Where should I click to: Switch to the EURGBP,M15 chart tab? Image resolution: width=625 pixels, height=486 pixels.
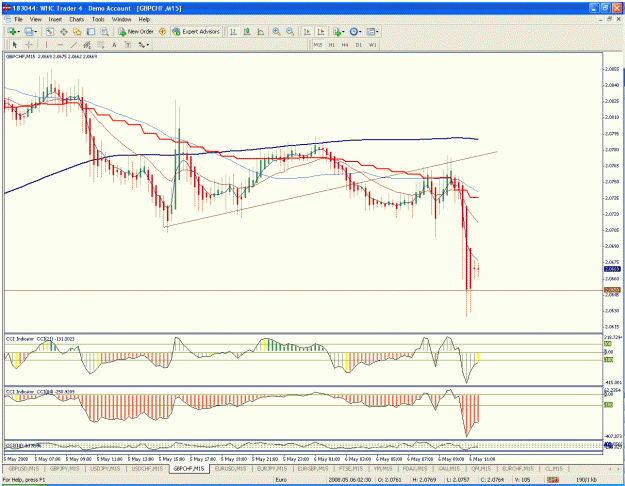pyautogui.click(x=313, y=469)
